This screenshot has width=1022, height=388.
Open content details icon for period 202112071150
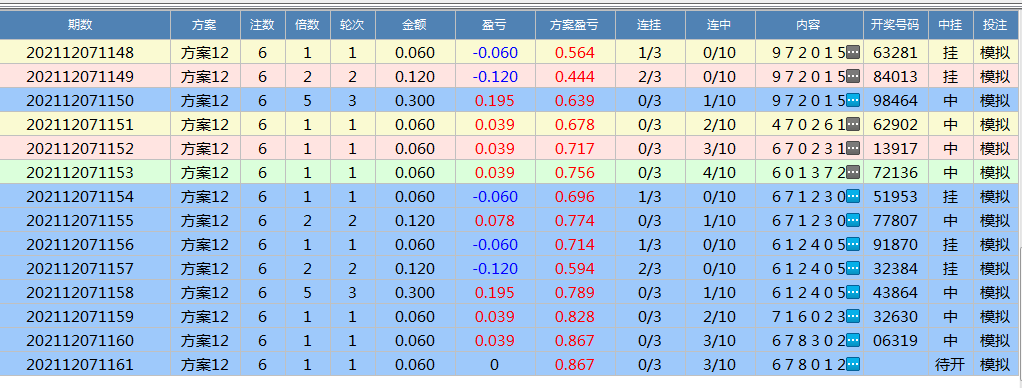coord(853,100)
